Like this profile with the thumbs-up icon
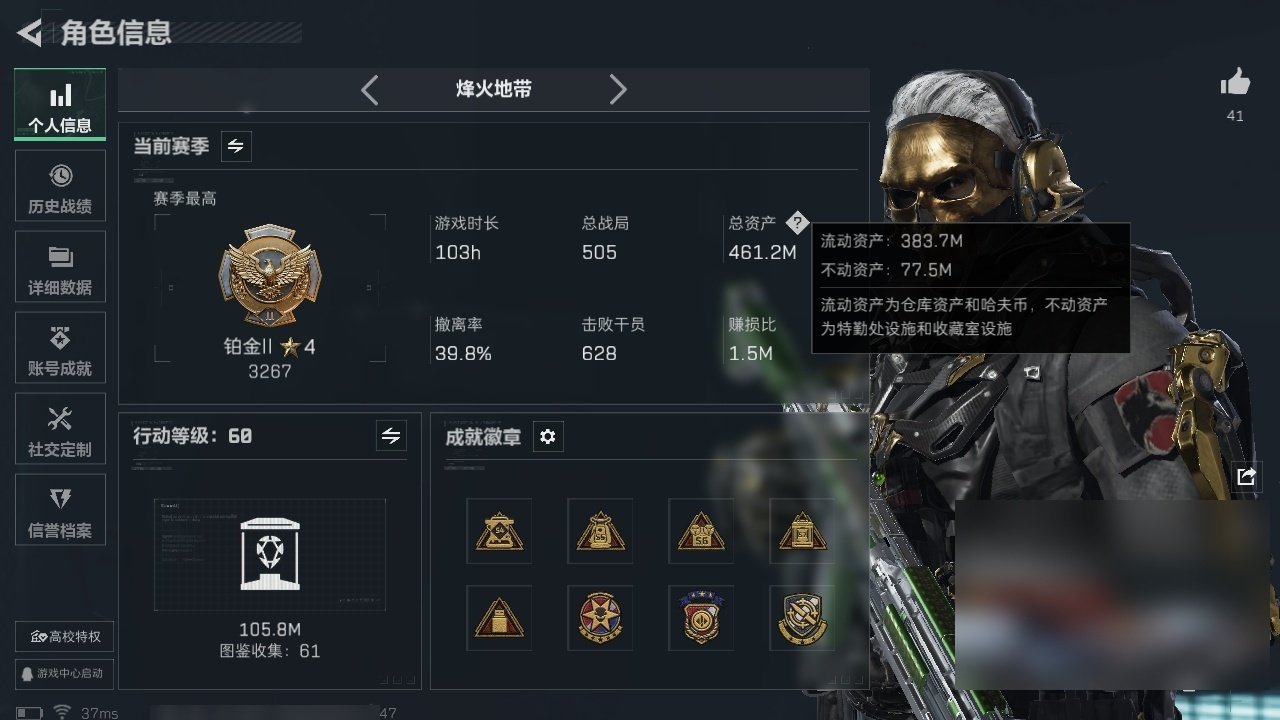The image size is (1280, 720). pyautogui.click(x=1235, y=83)
